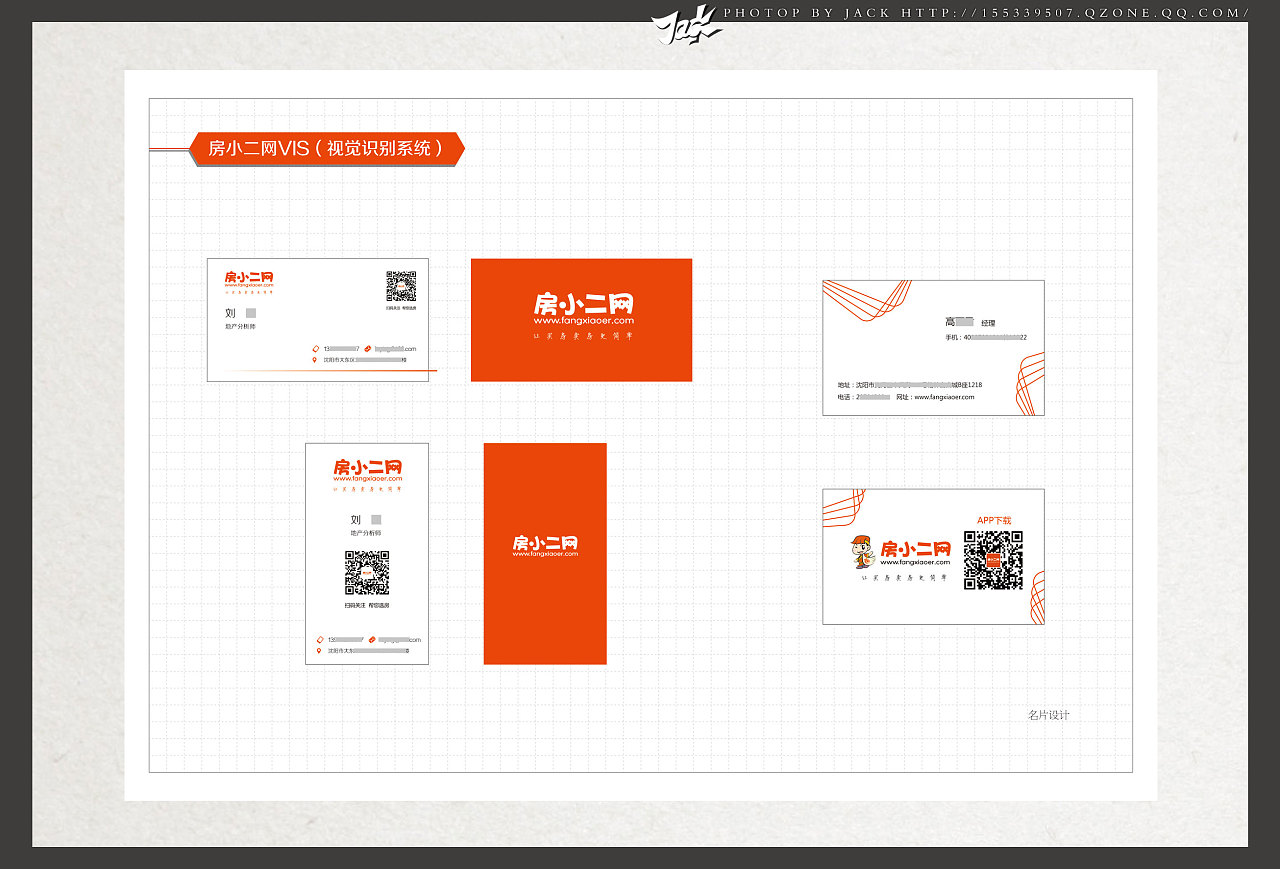Click the orange logo on the vertical 刘 card

(367, 468)
